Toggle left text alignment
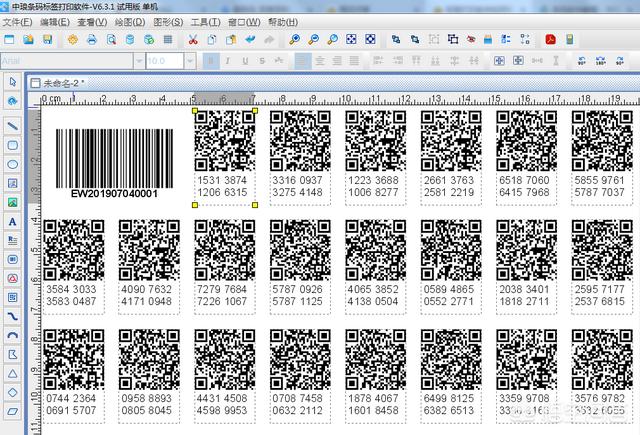The image size is (640, 435). (x=302, y=61)
